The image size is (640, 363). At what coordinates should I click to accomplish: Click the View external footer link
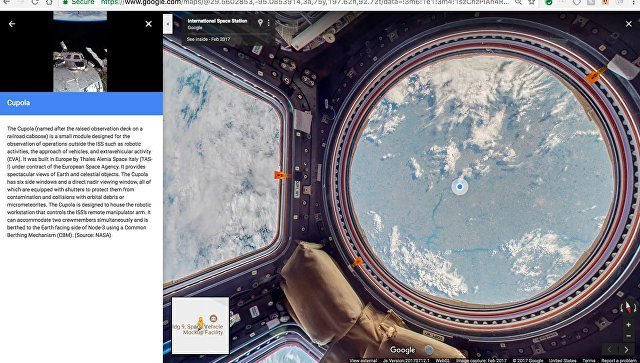(363, 361)
